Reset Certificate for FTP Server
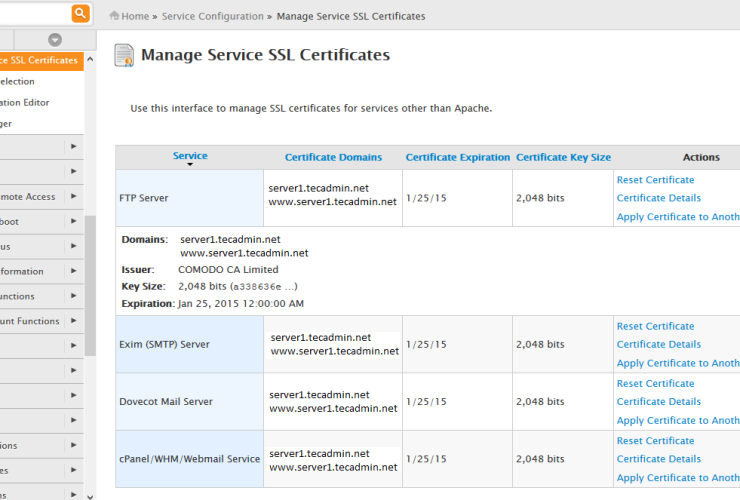The image size is (740, 500). [x=655, y=180]
